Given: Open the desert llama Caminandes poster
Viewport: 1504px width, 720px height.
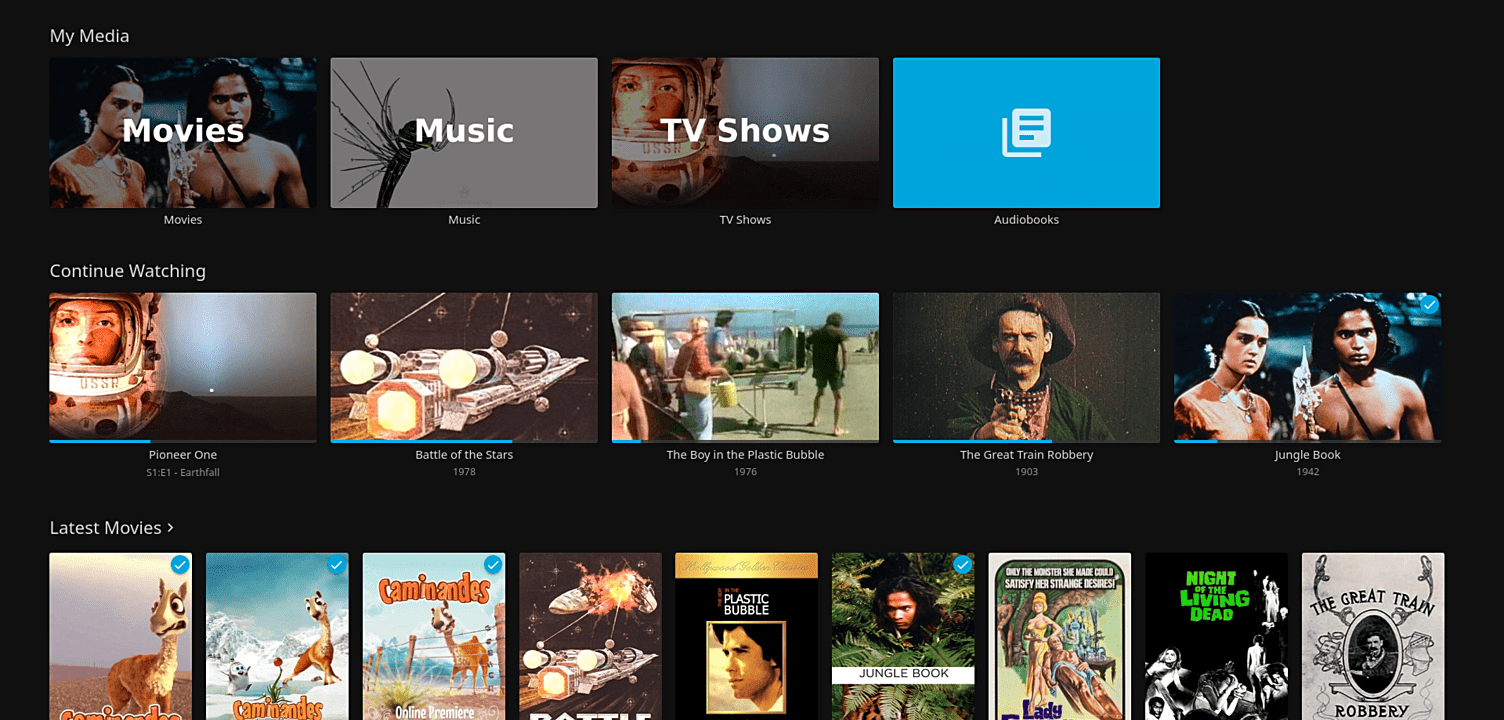Looking at the screenshot, I should tap(121, 636).
